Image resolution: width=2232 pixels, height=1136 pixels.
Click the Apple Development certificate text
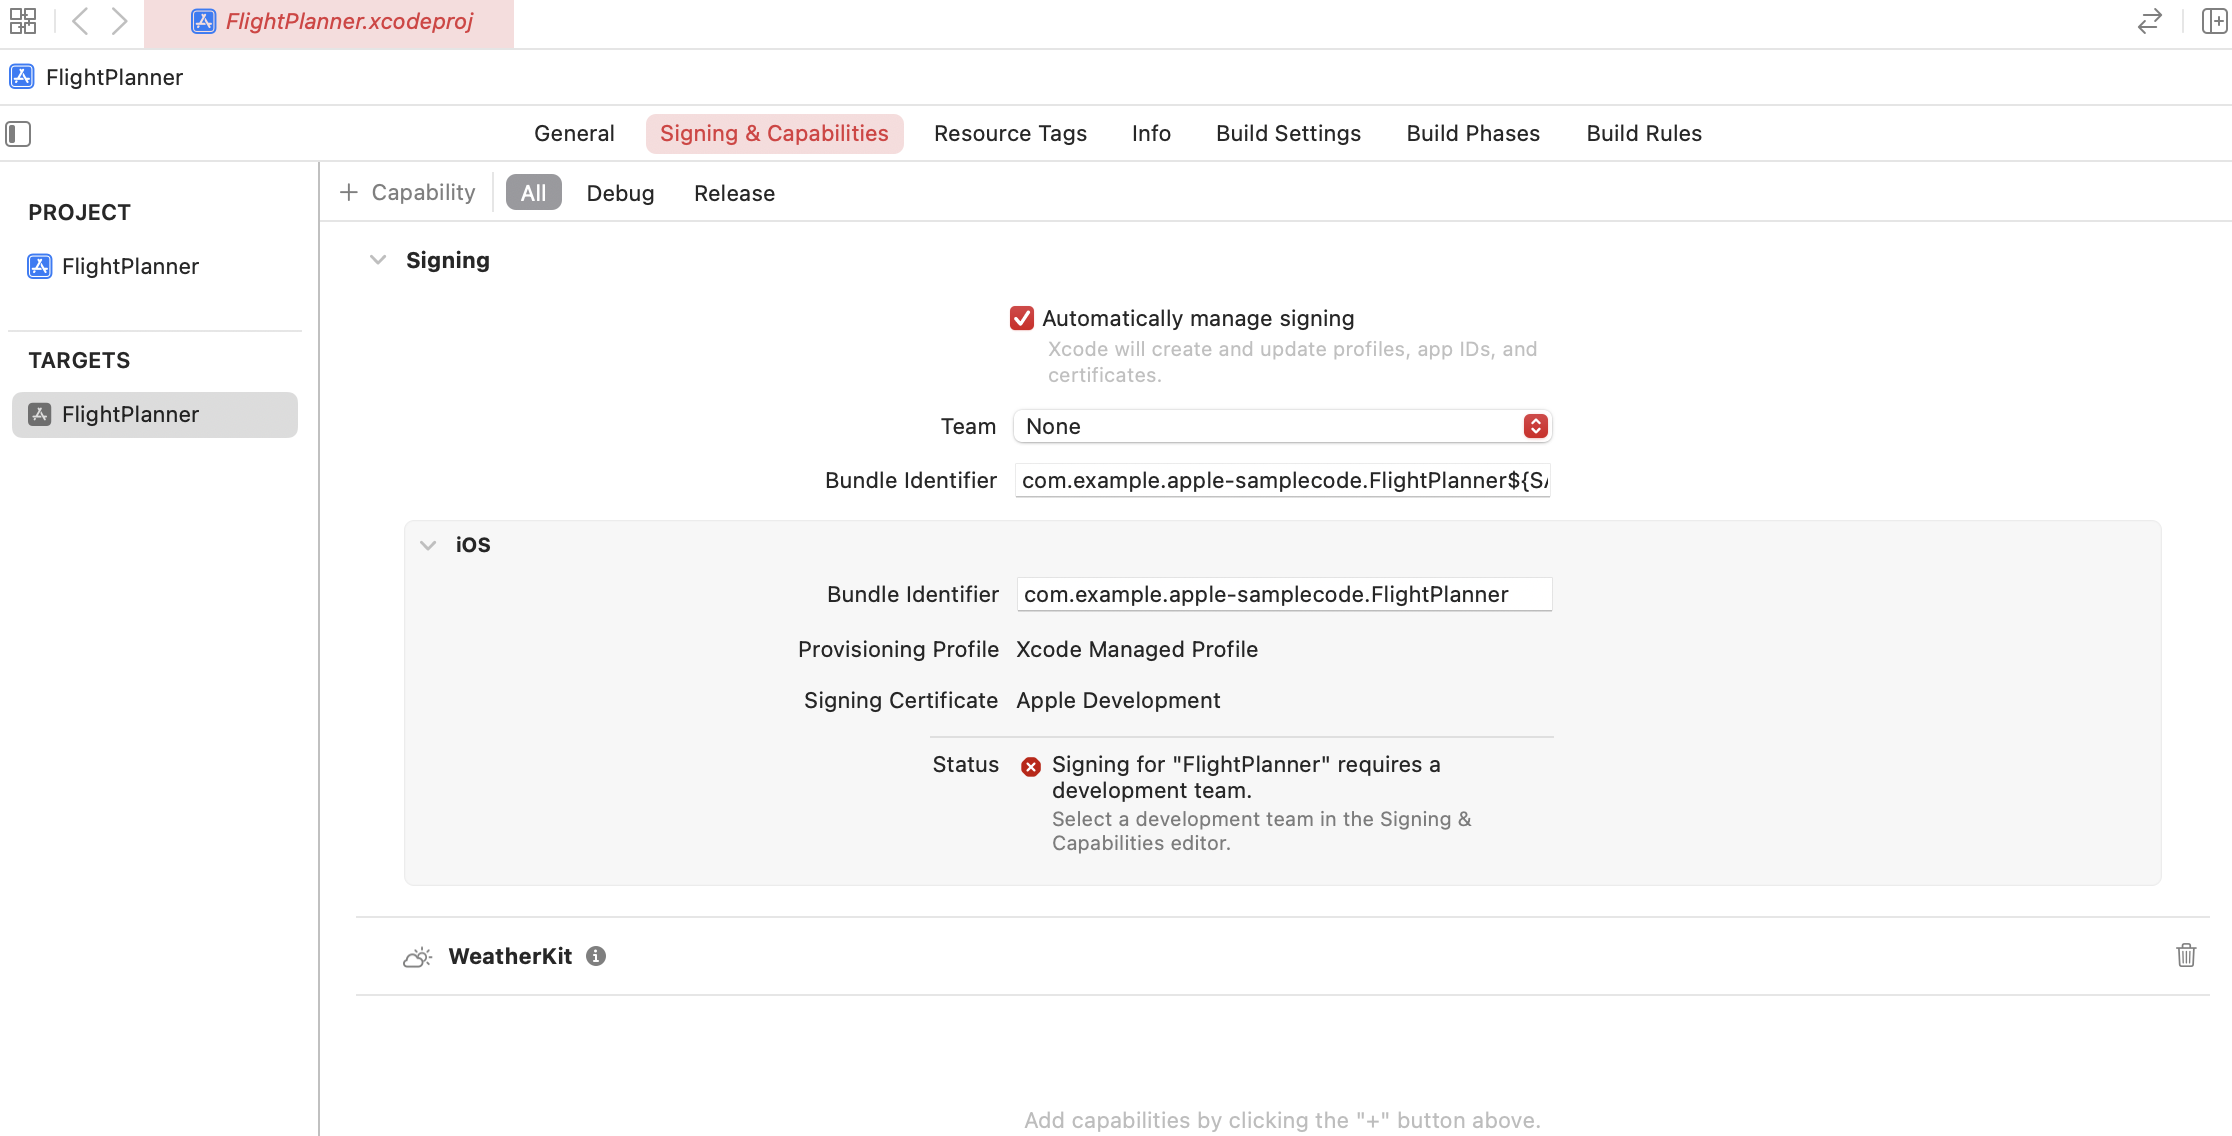click(x=1118, y=700)
